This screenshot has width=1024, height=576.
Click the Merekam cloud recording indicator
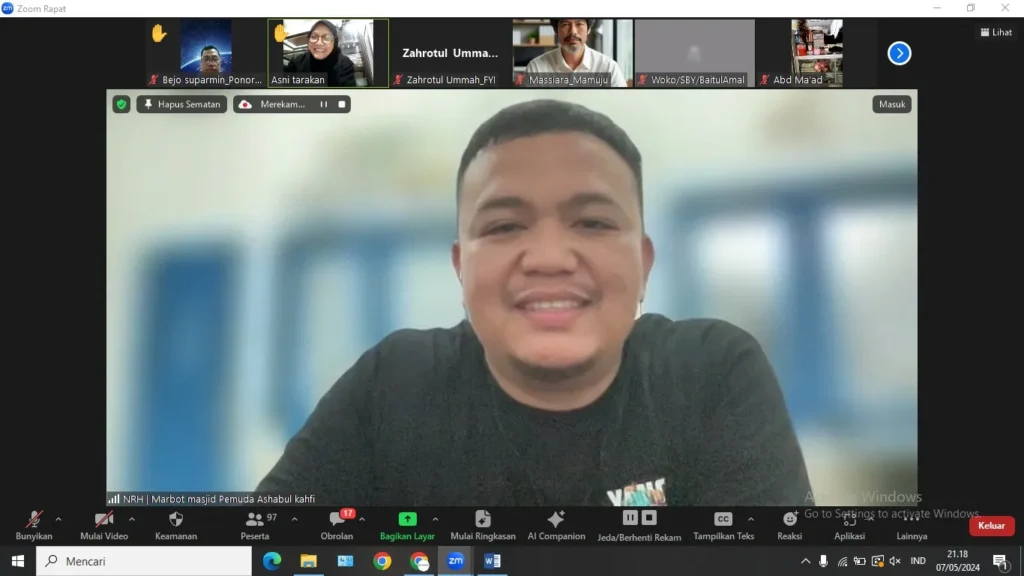273,104
